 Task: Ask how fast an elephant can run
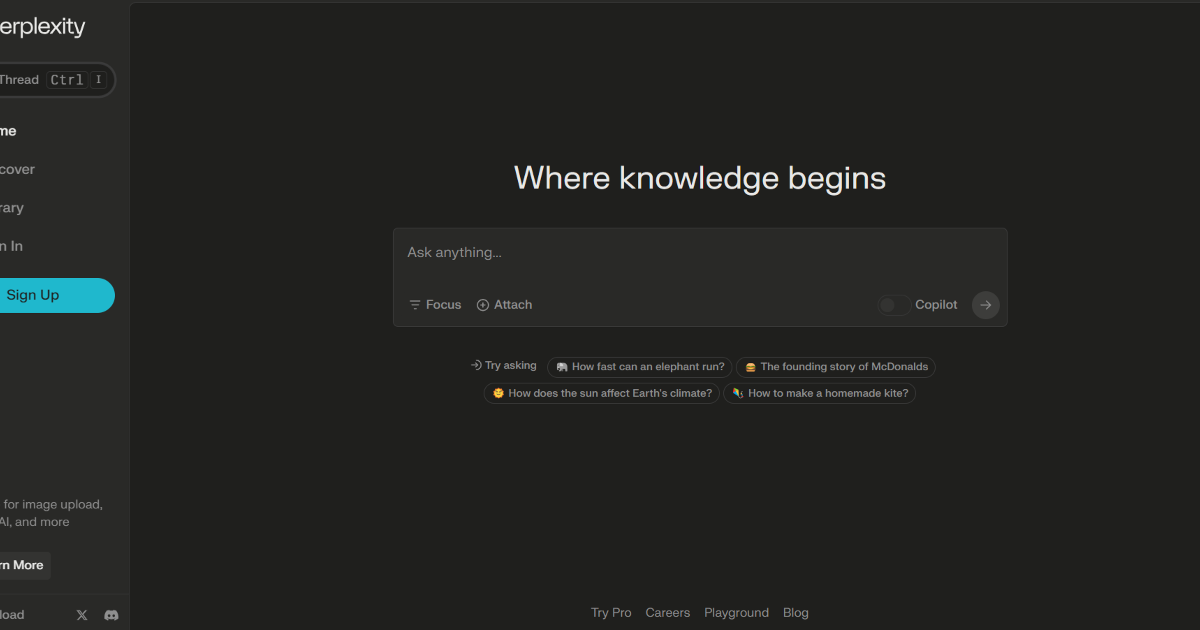point(640,366)
